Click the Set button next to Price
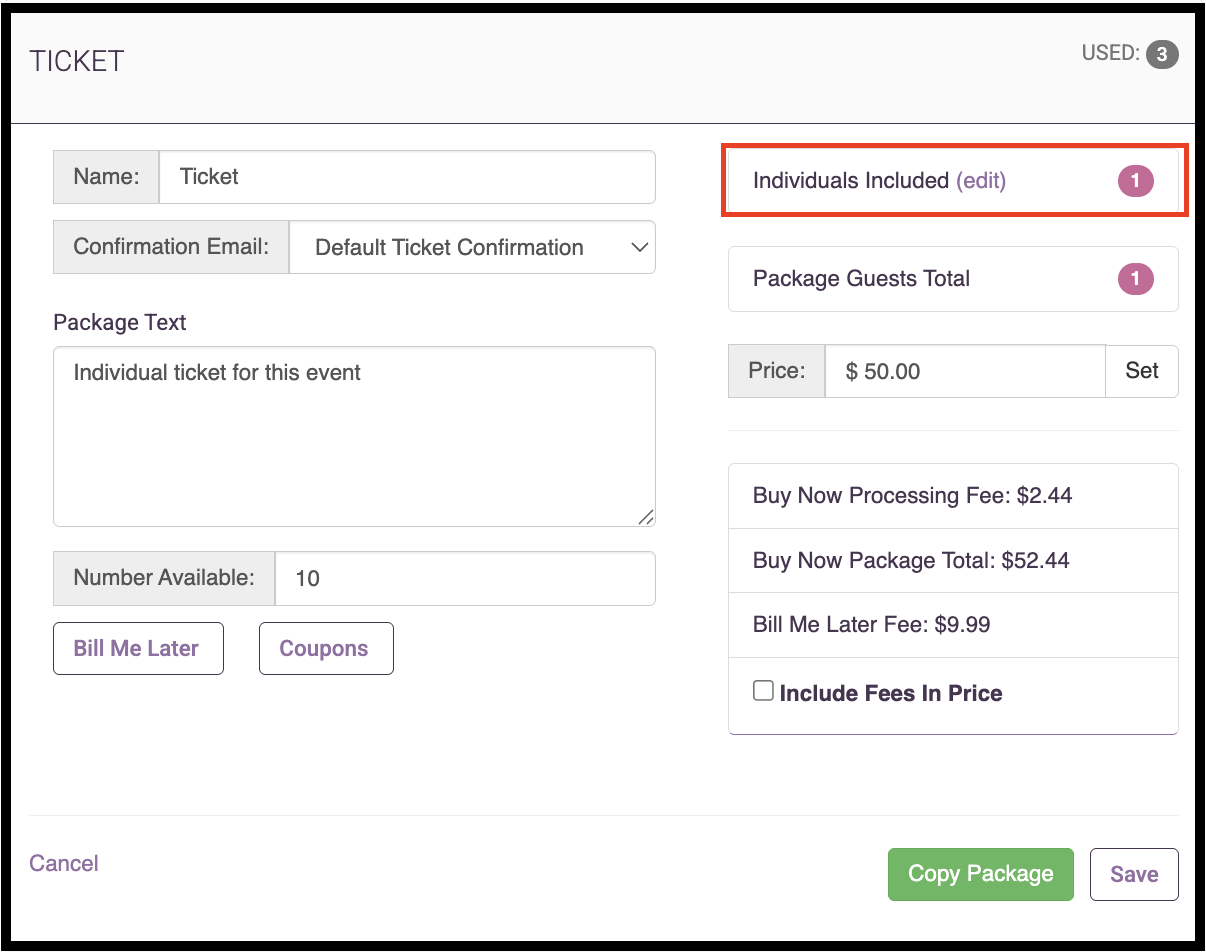 click(x=1142, y=371)
